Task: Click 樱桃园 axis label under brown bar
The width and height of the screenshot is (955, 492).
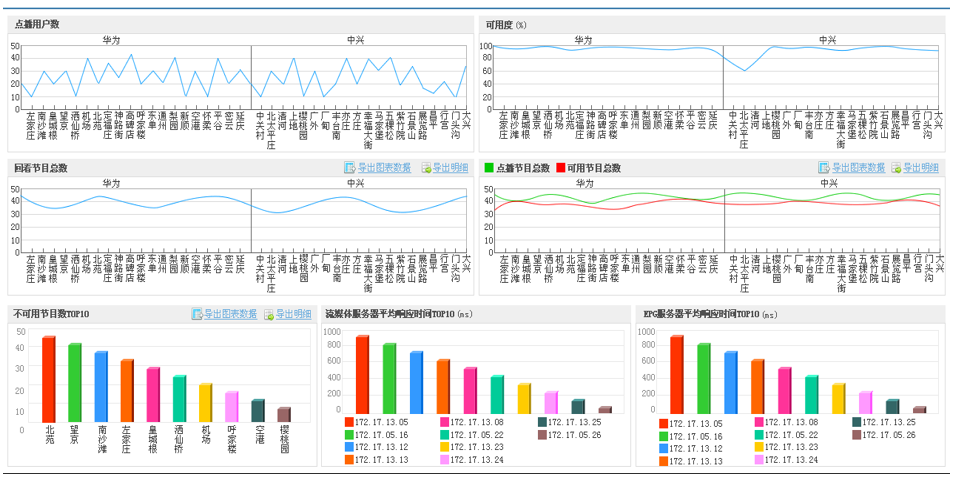Action: [284, 439]
